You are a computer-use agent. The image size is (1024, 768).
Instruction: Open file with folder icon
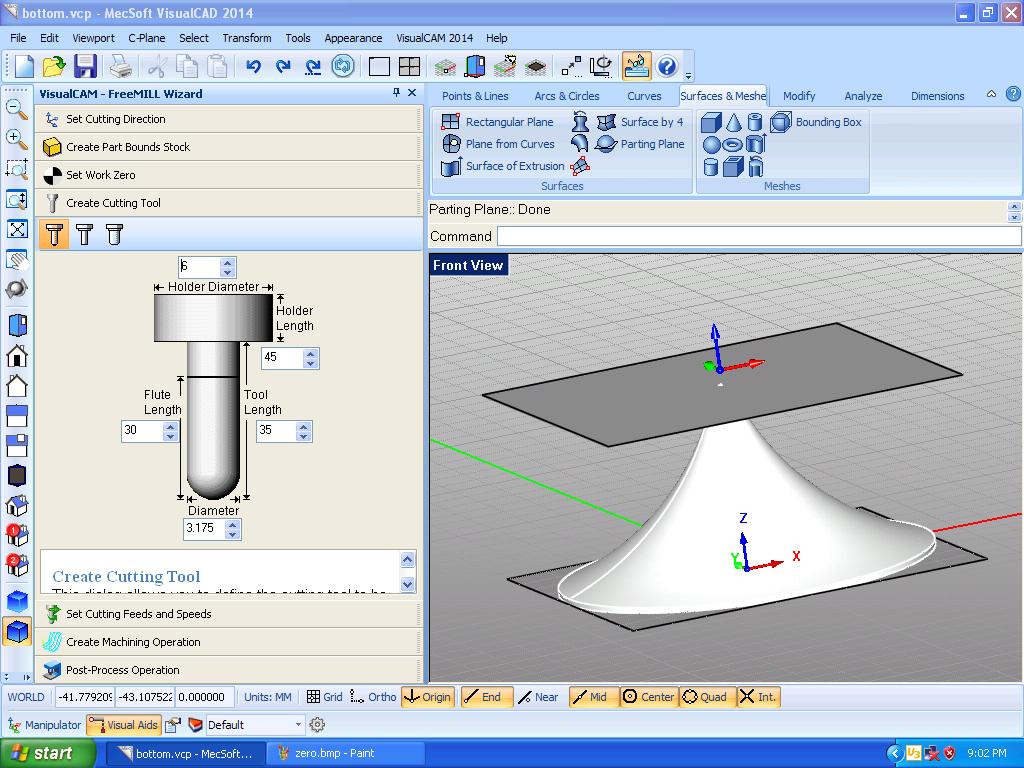(x=54, y=67)
